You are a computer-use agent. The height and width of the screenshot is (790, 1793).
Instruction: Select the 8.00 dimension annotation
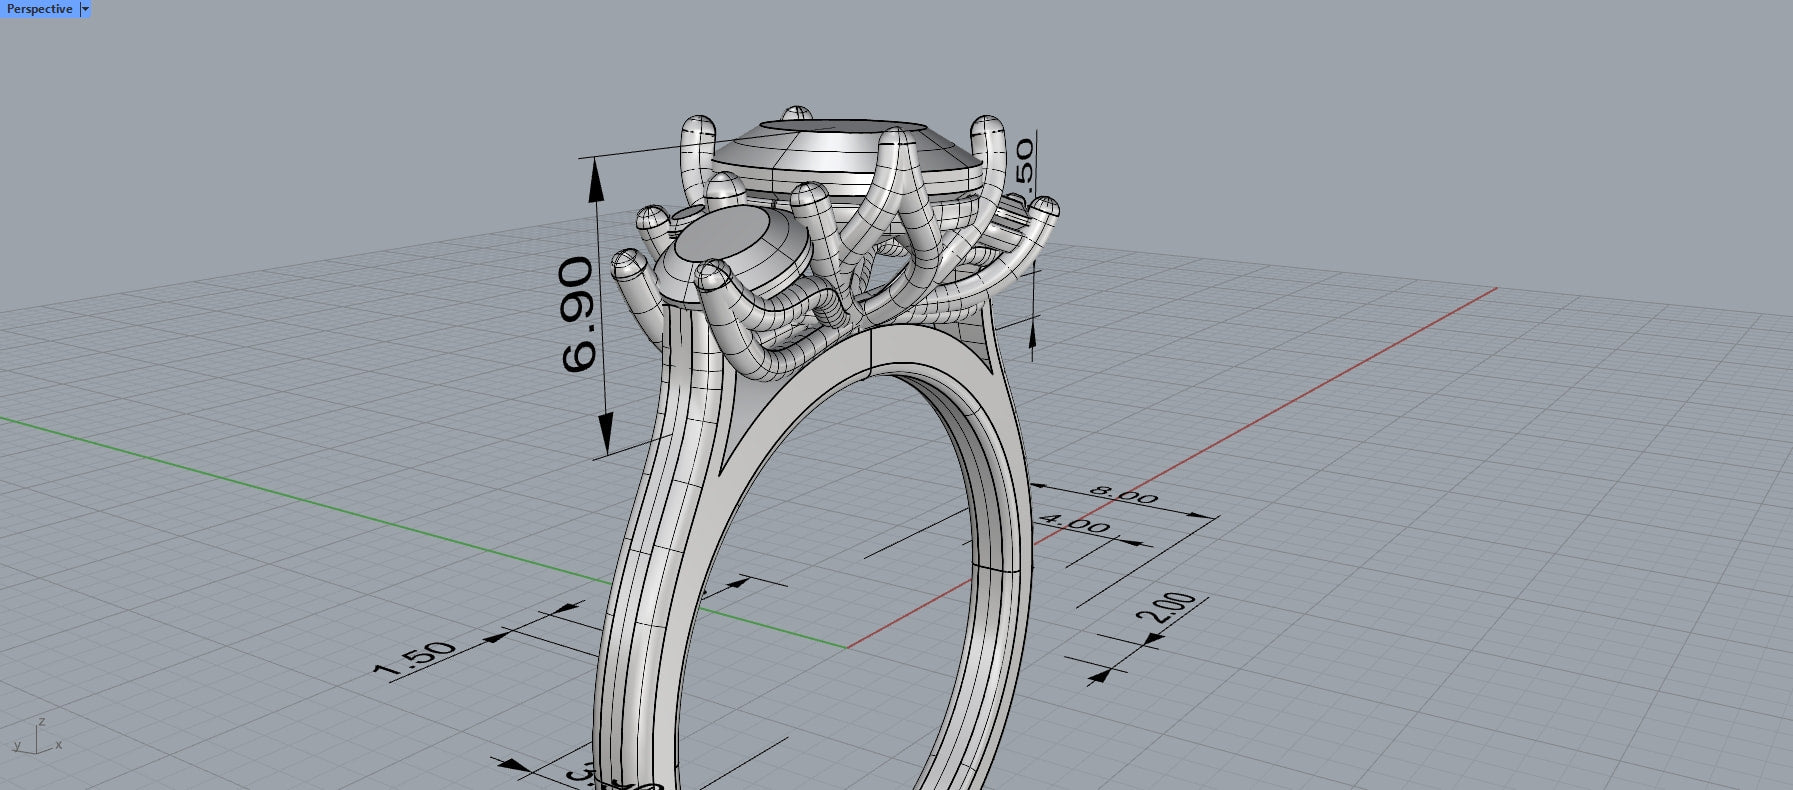[1123, 494]
